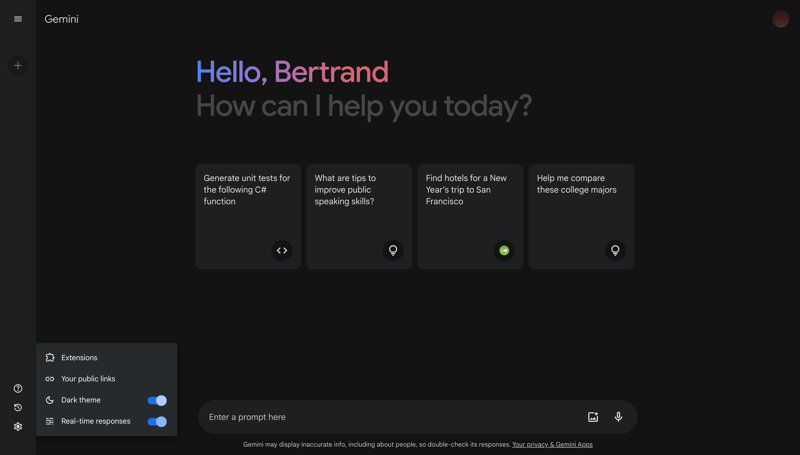Image resolution: width=800 pixels, height=455 pixels.
Task: Click the Real-time responses sliders icon
Action: (x=49, y=421)
